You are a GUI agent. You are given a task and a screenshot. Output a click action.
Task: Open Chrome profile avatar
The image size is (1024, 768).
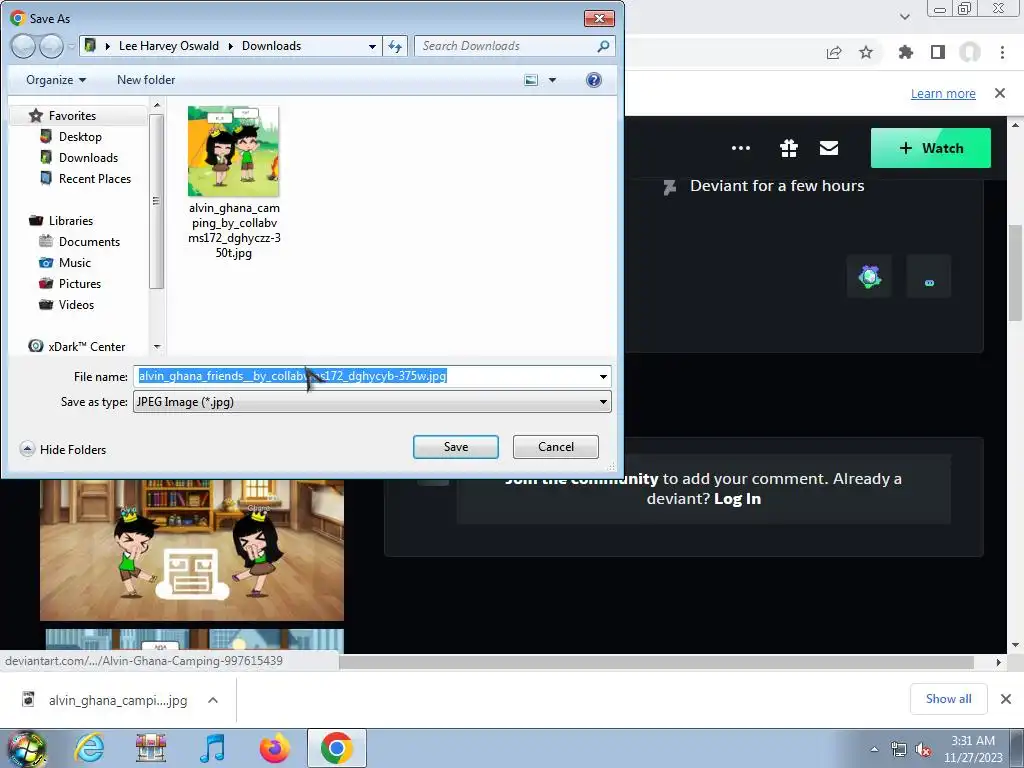pos(970,52)
